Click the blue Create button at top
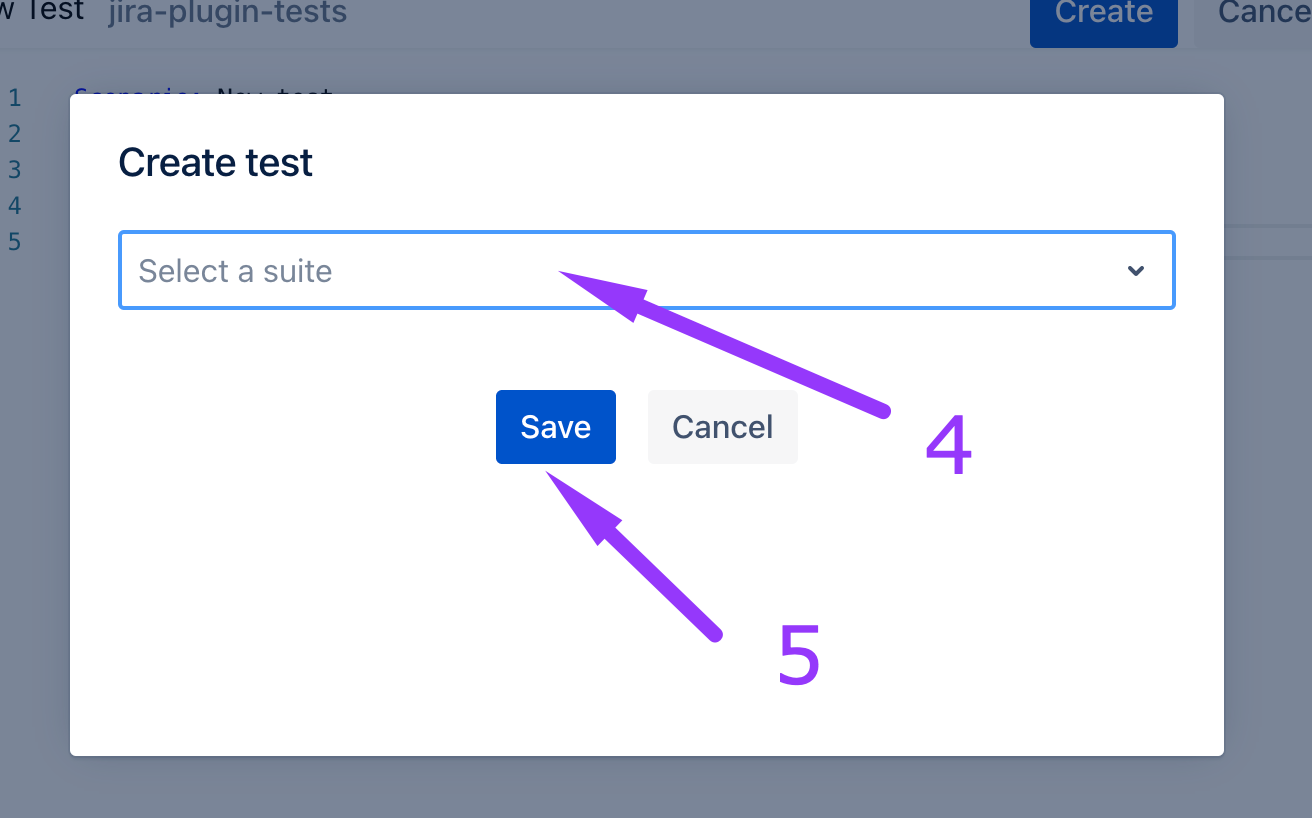1312x818 pixels. pyautogui.click(x=1103, y=14)
